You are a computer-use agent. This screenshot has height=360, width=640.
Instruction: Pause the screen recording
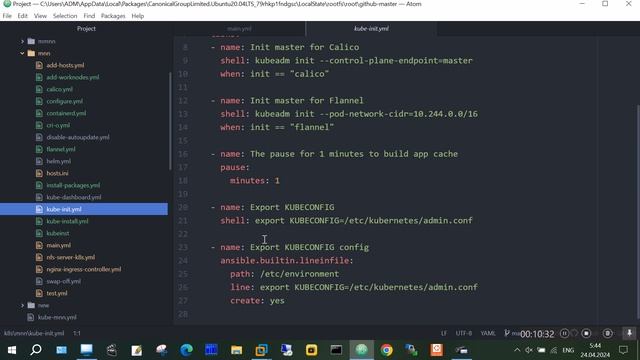click(564, 333)
